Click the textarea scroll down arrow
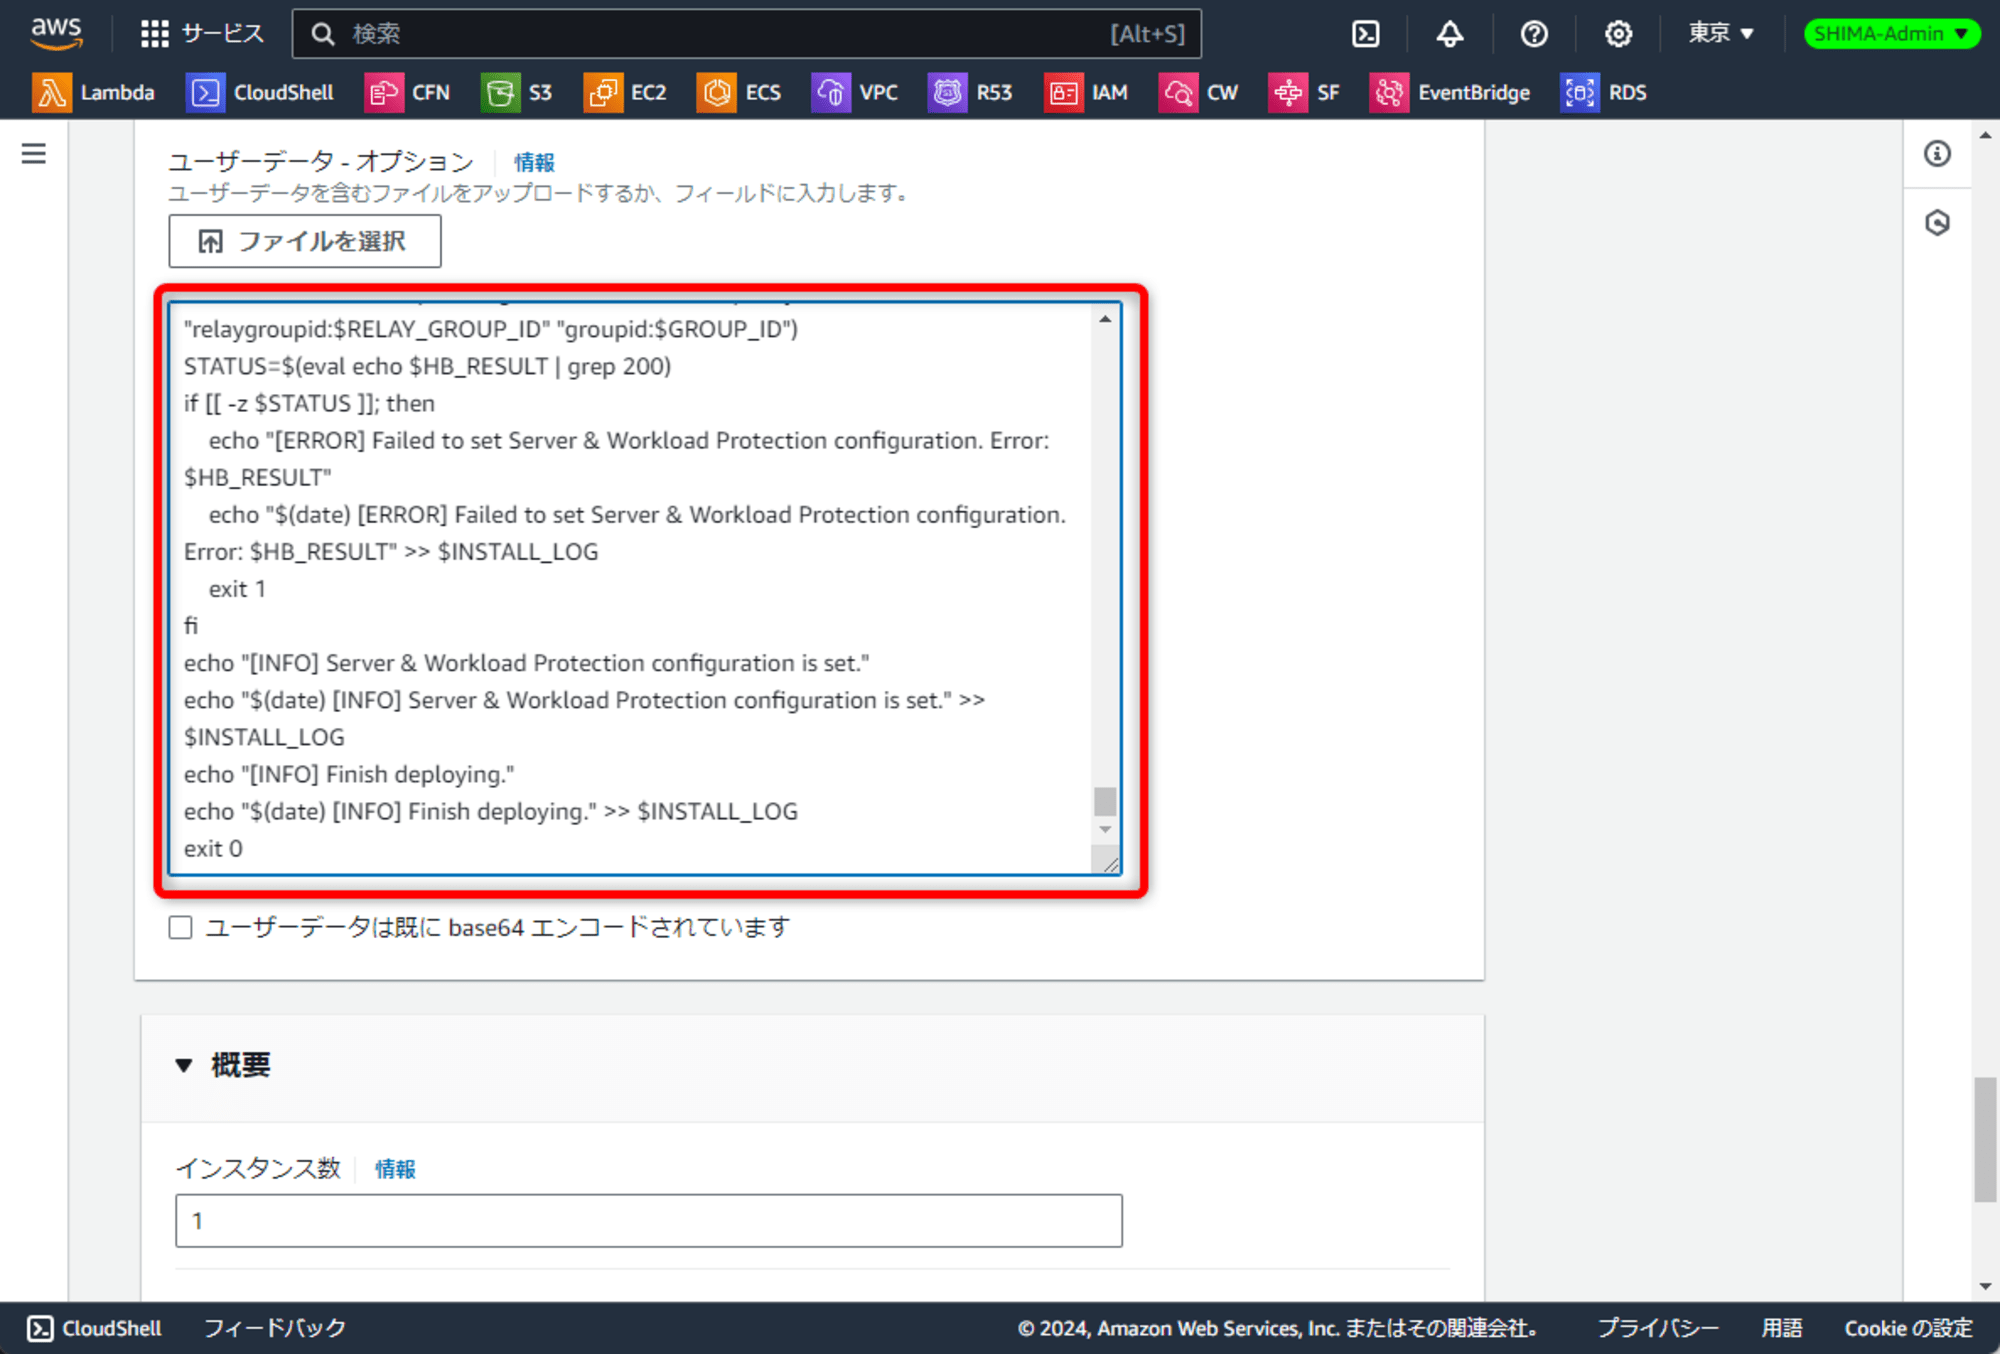 pyautogui.click(x=1105, y=829)
